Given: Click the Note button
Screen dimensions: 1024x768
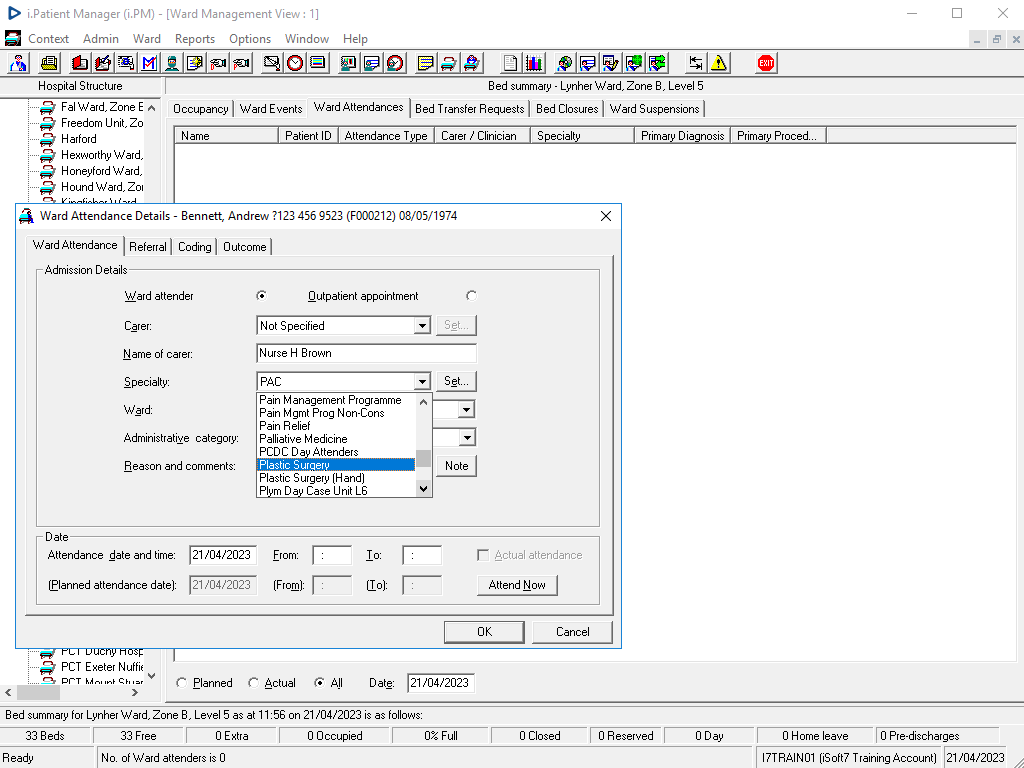Looking at the screenshot, I should (456, 466).
